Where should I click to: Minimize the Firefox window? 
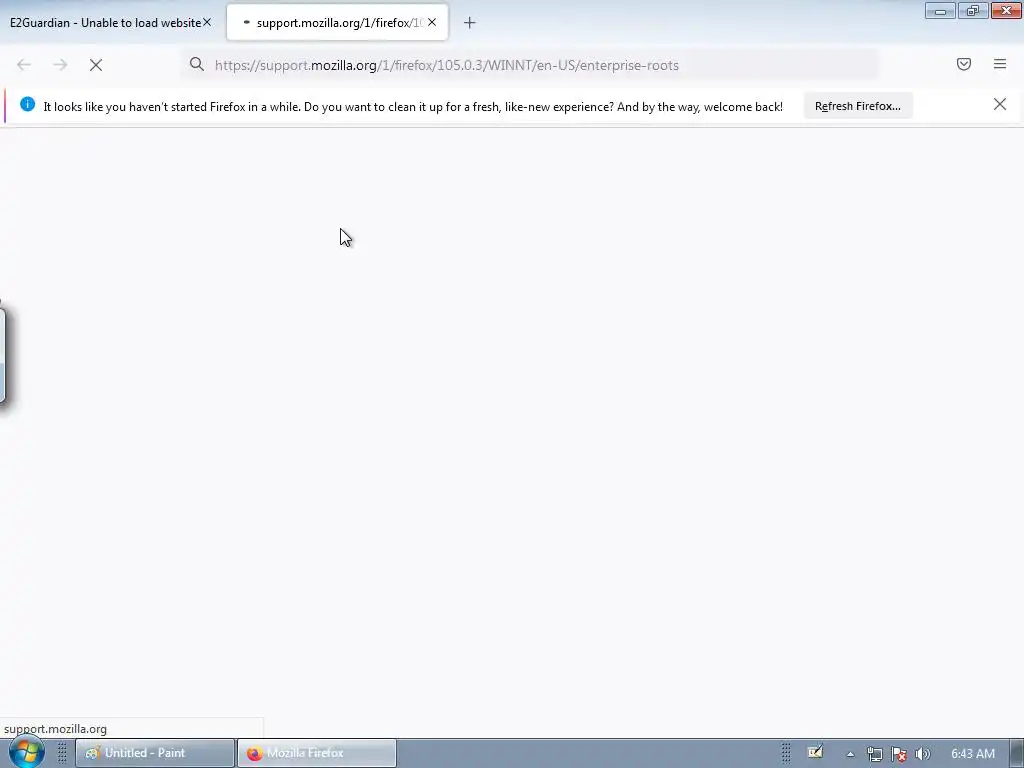pos(940,10)
